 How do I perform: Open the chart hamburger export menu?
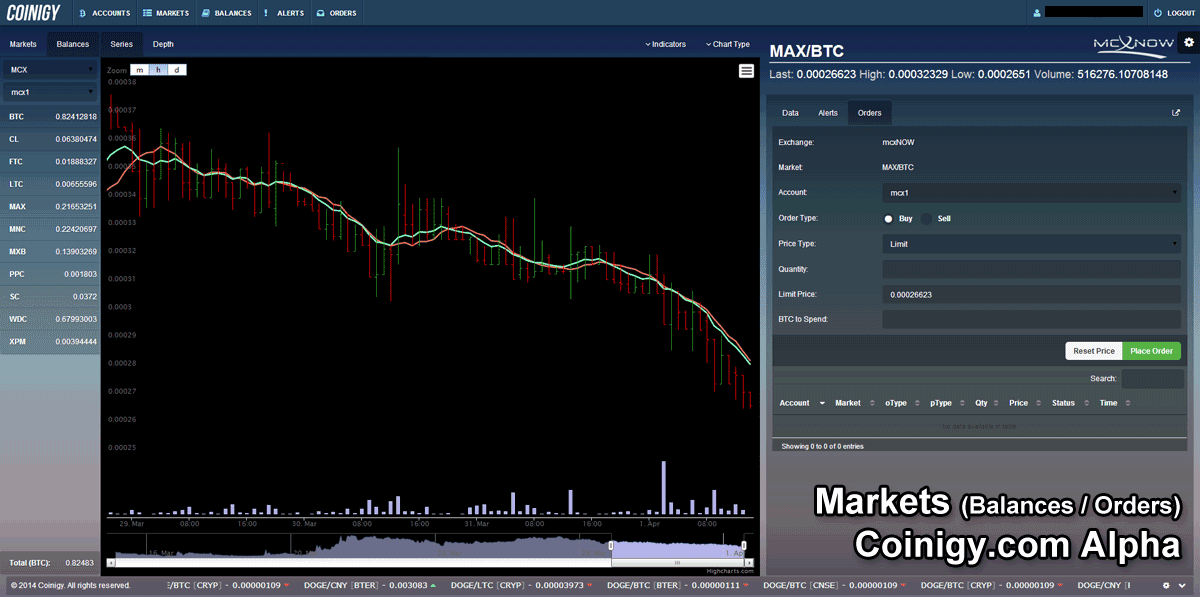[746, 71]
